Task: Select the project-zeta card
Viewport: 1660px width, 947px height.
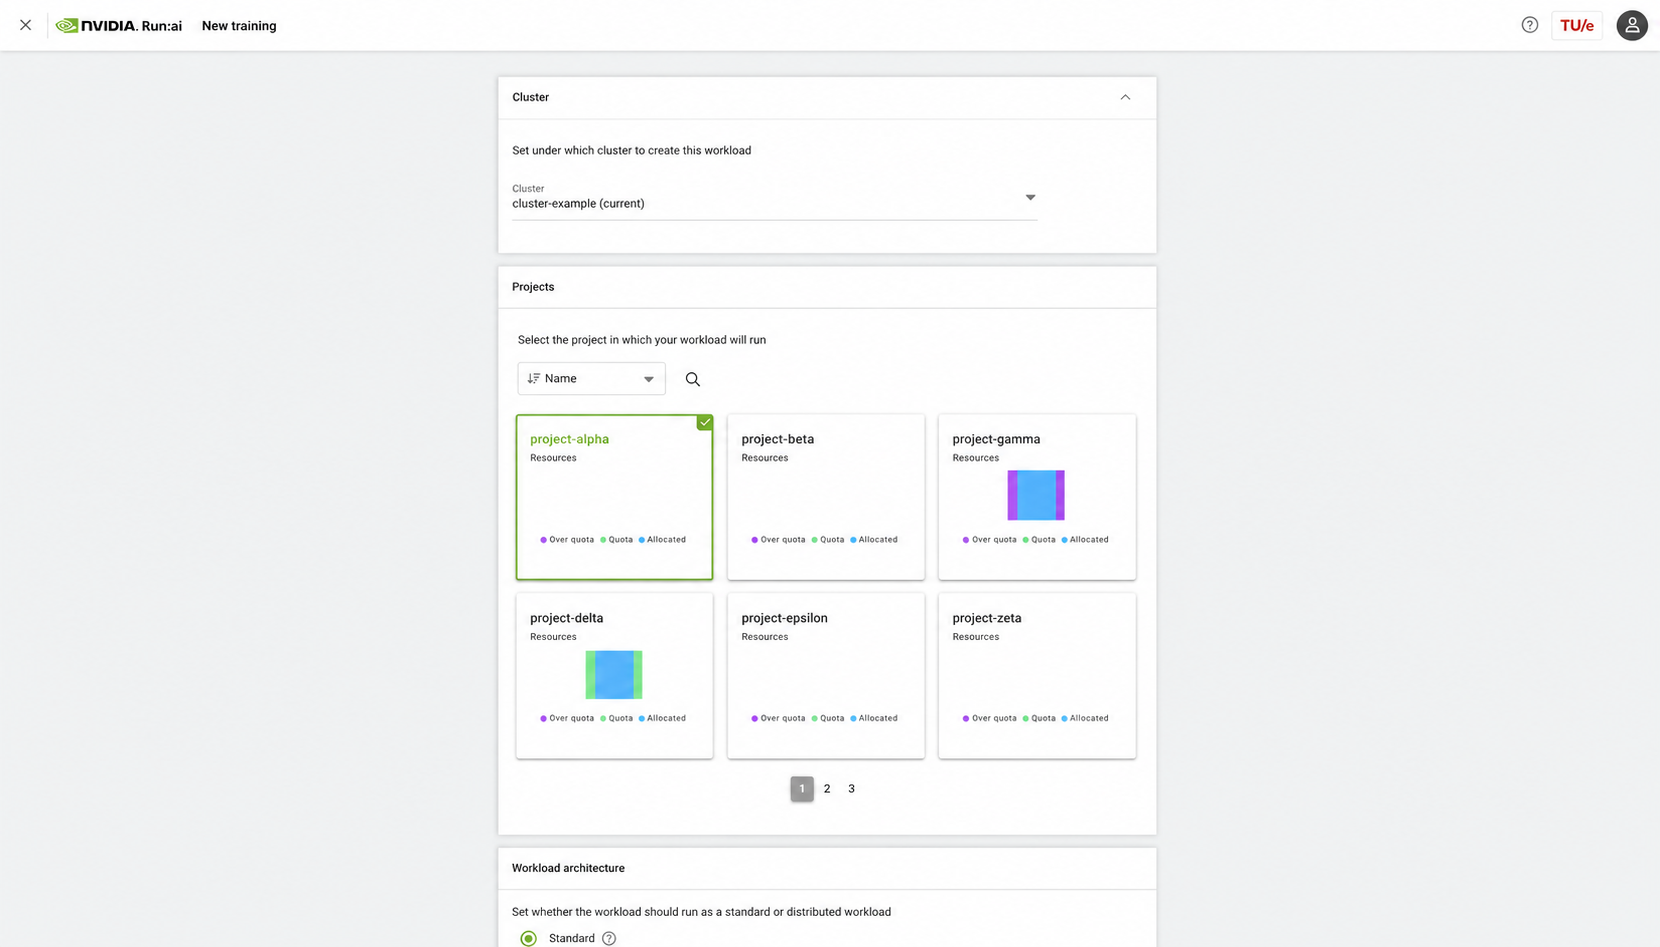Action: pos(1037,676)
